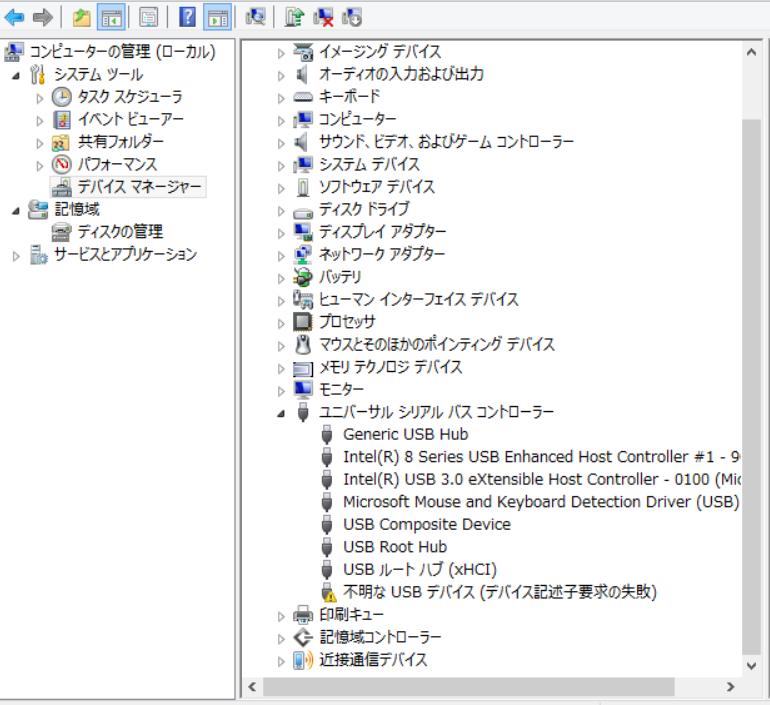Click the clock icon beside タスク スケジューラ
Image resolution: width=770 pixels, height=705 pixels.
[x=62, y=97]
